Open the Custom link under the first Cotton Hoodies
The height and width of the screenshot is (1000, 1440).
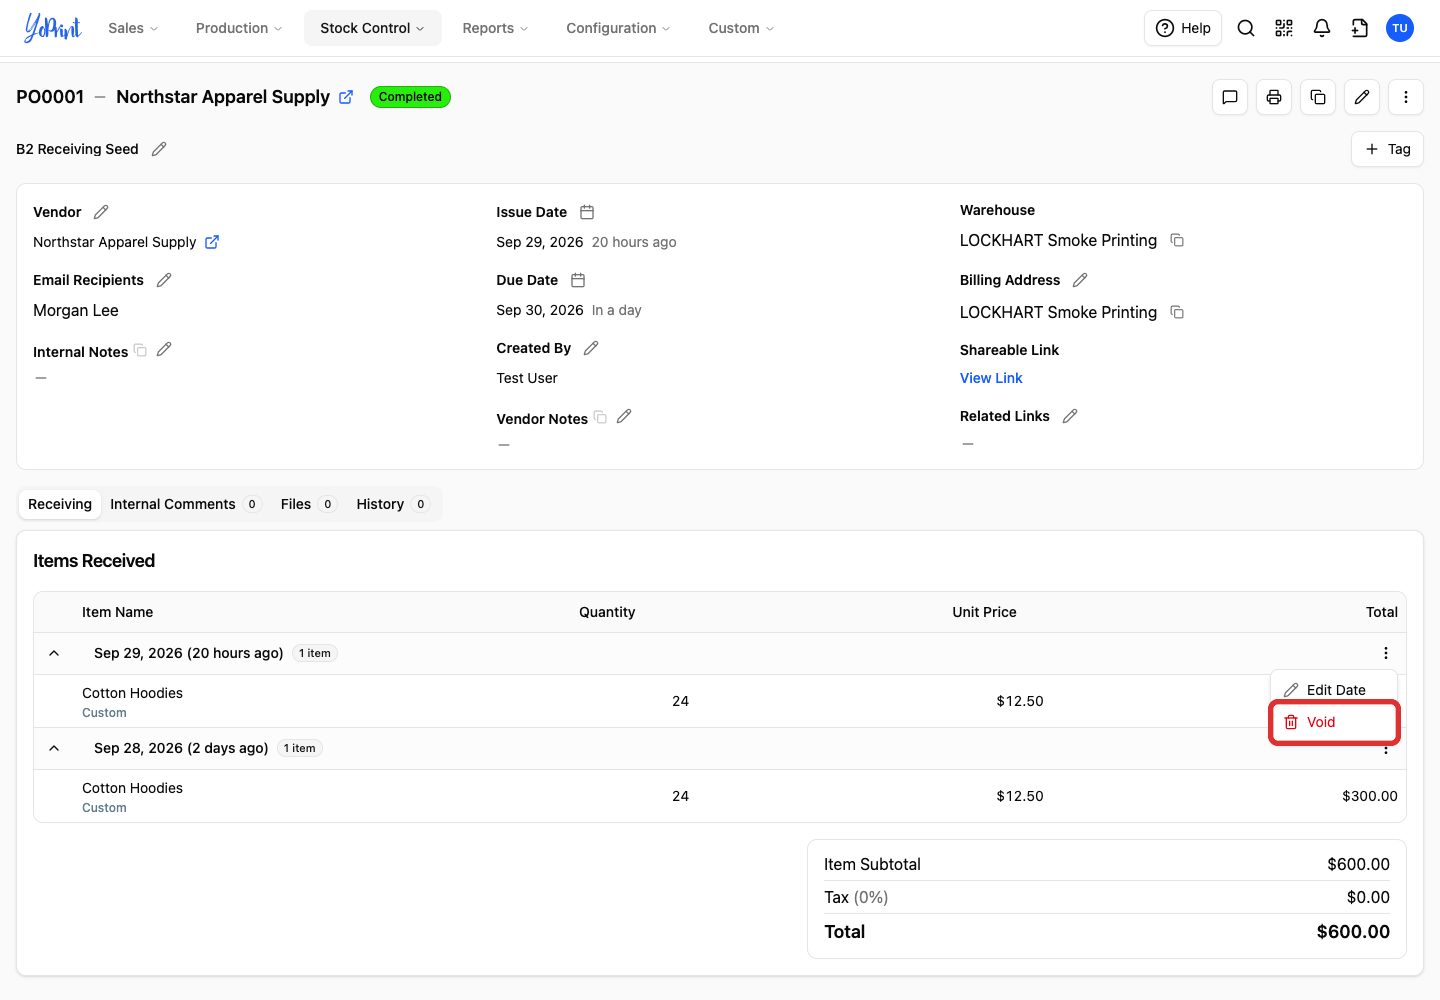pyautogui.click(x=104, y=713)
